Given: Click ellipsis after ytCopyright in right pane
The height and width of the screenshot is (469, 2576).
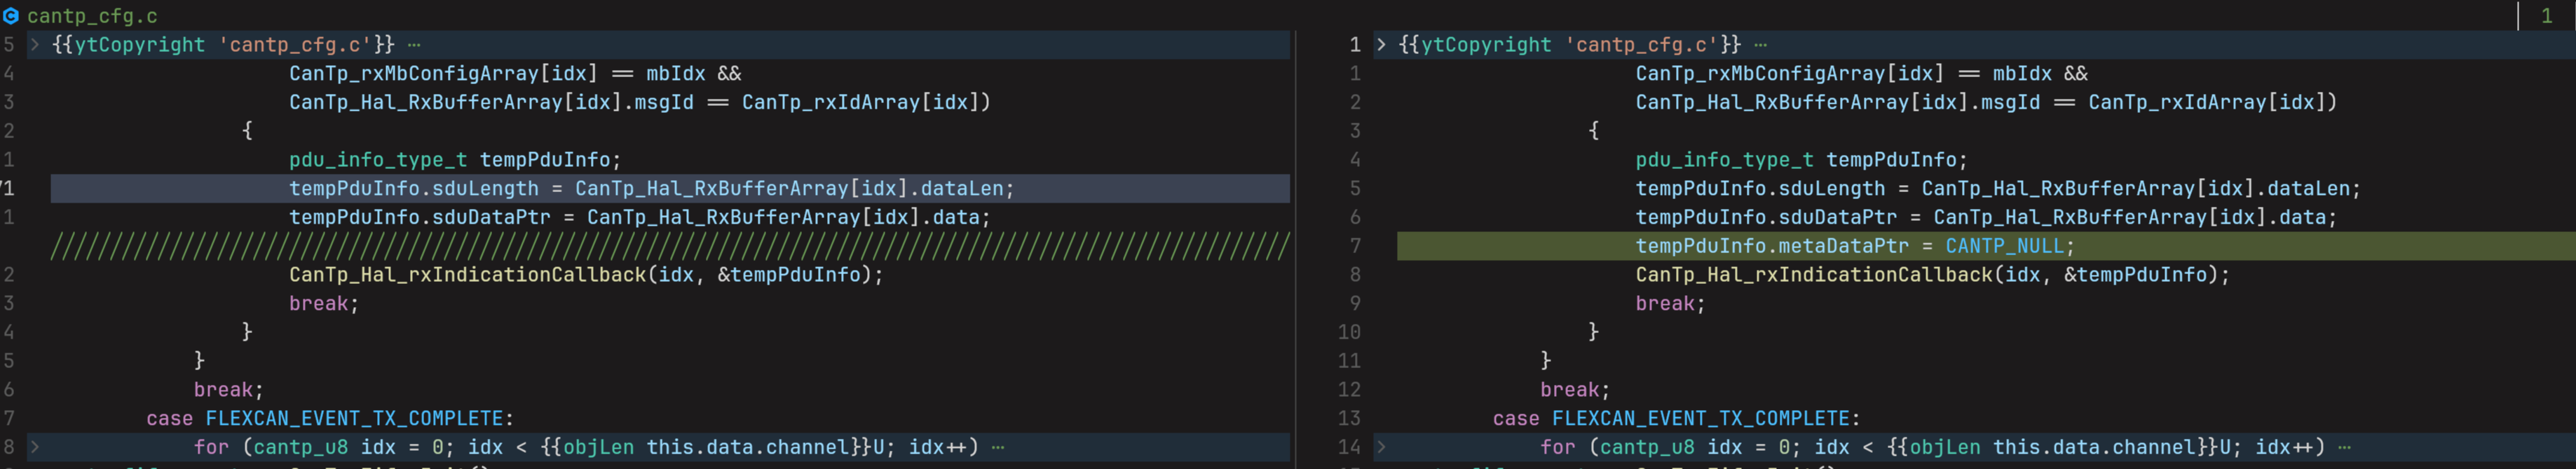Looking at the screenshot, I should [1760, 45].
